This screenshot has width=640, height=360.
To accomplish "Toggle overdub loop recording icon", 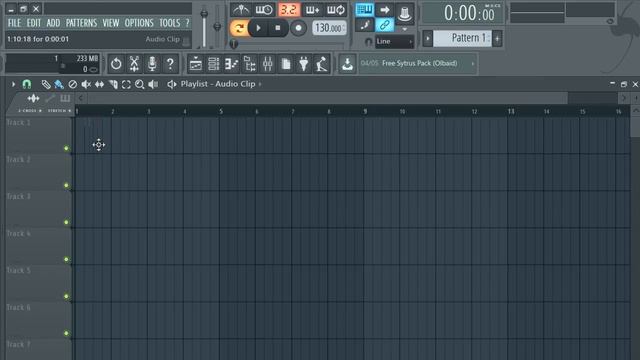I will click(x=336, y=9).
